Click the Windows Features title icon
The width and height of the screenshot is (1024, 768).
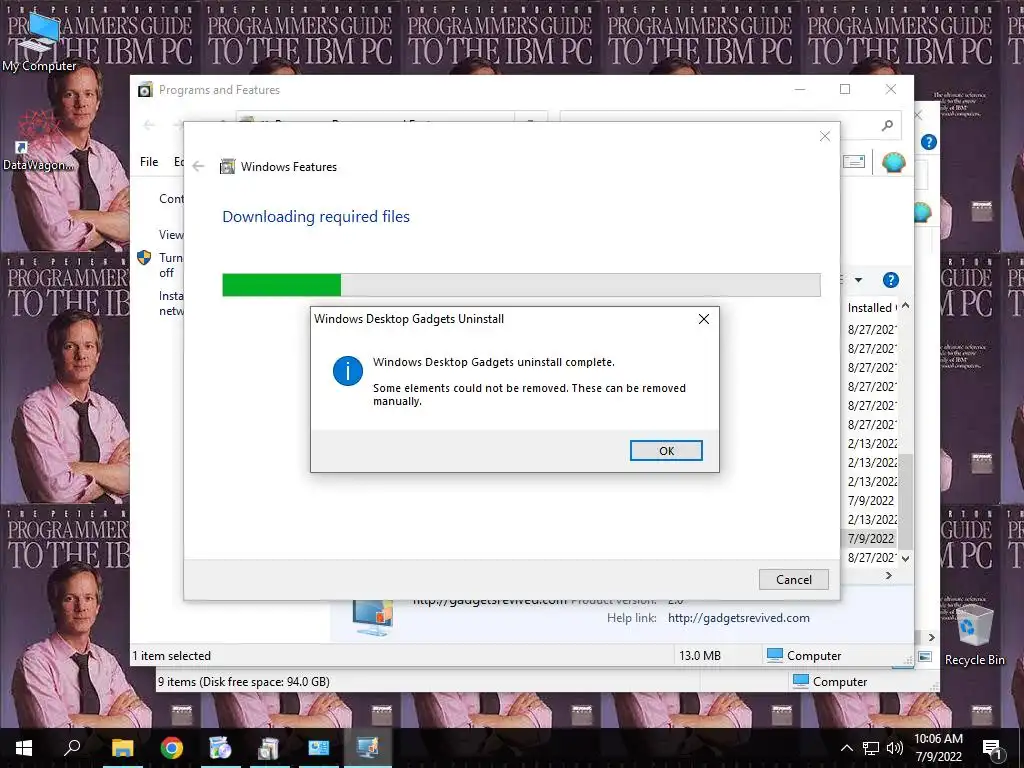point(227,167)
